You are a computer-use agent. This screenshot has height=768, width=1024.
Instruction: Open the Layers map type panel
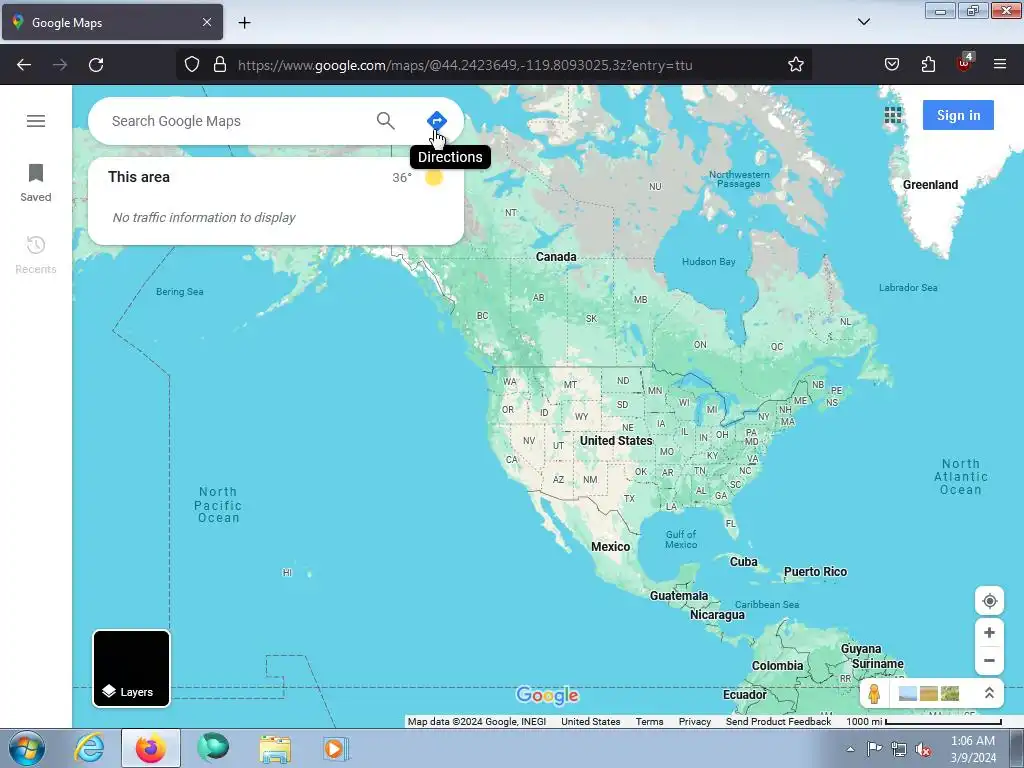(x=131, y=668)
